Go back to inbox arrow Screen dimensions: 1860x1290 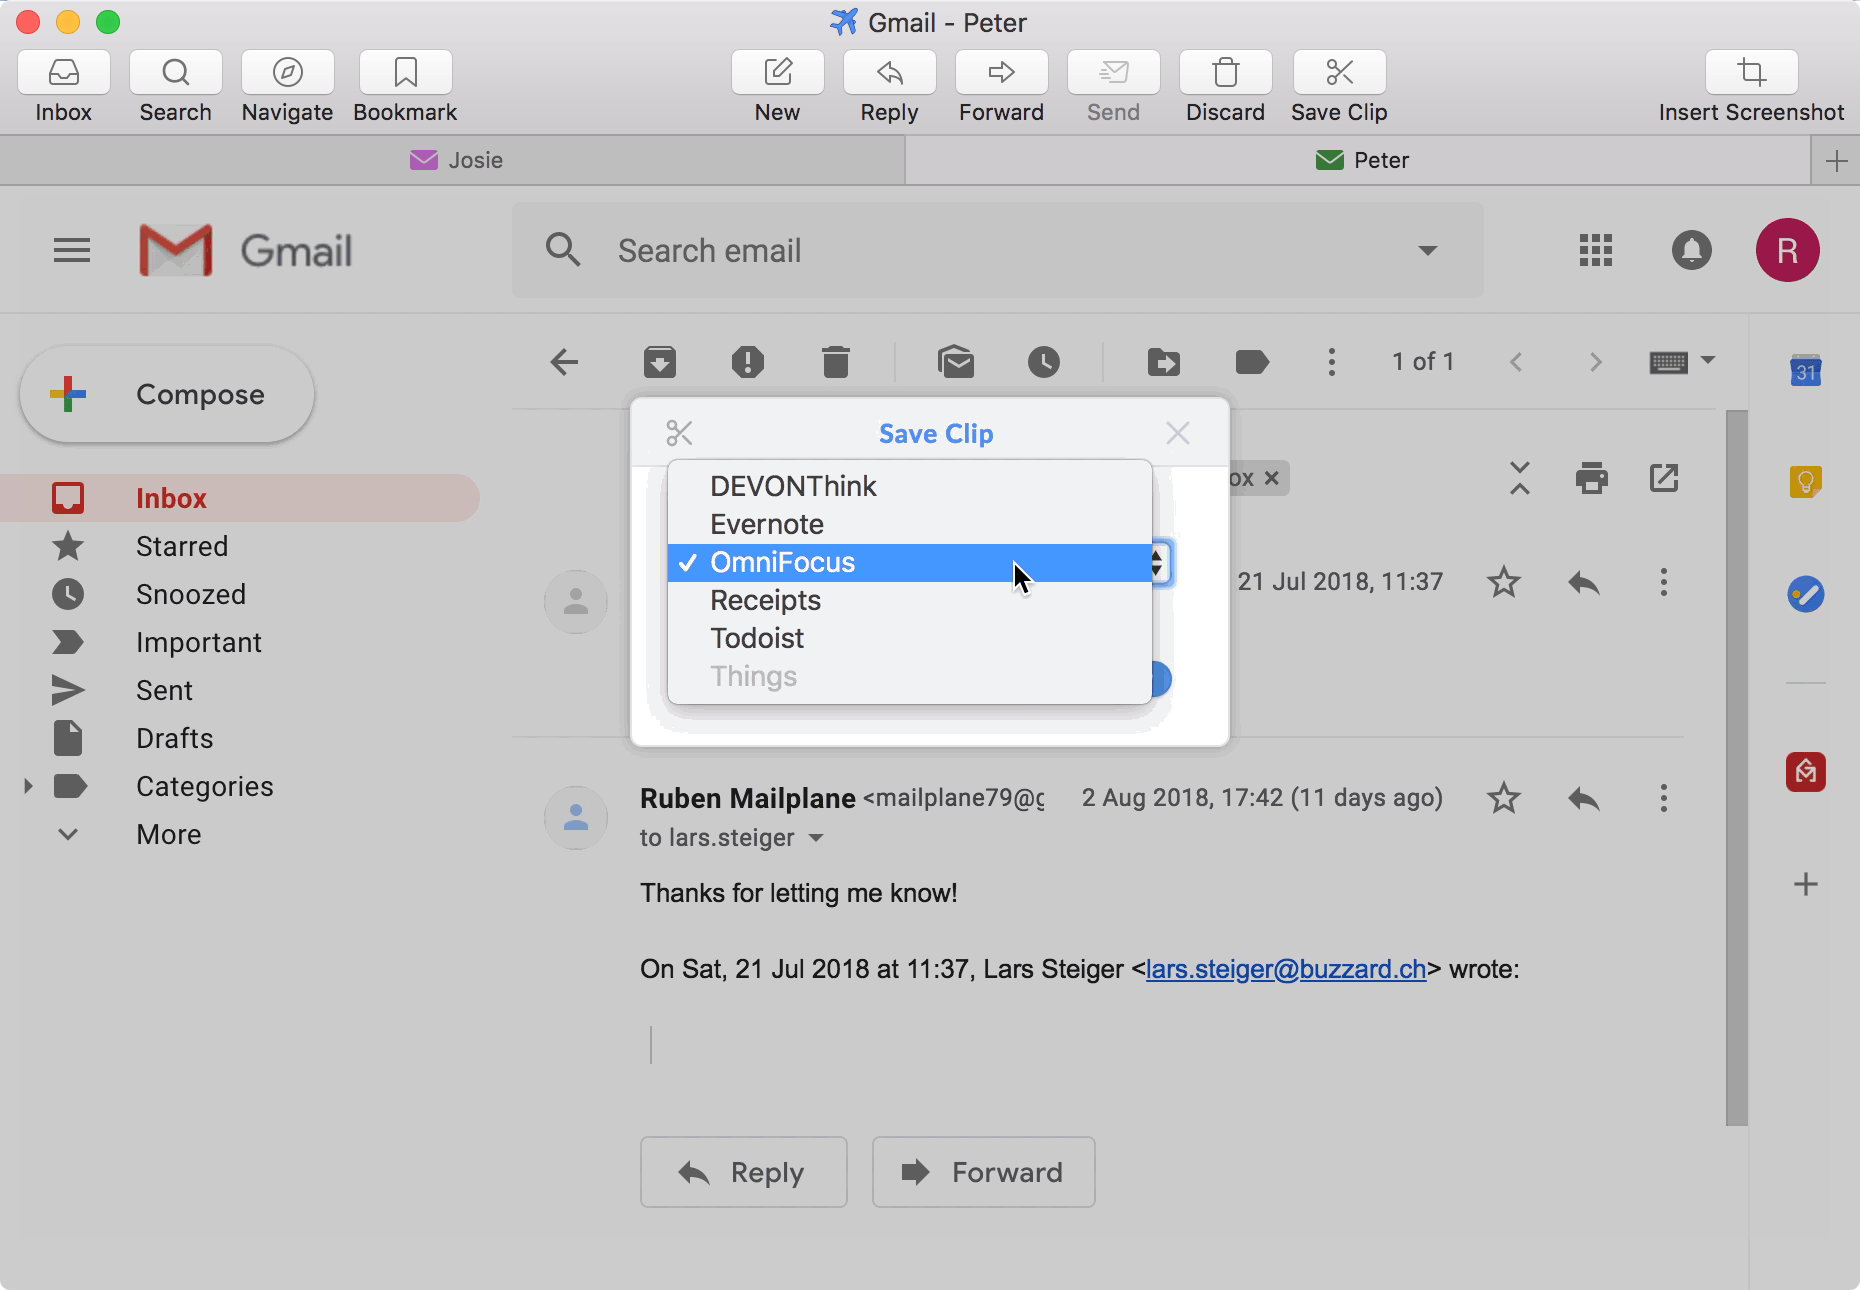click(x=565, y=362)
